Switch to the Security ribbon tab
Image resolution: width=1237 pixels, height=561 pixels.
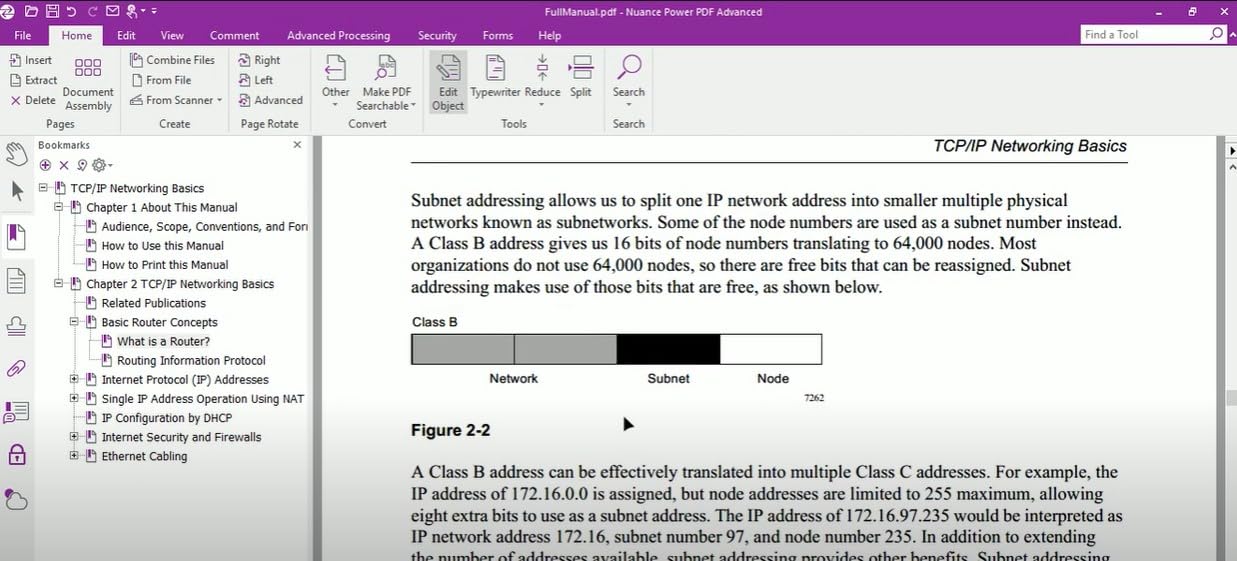(x=437, y=35)
